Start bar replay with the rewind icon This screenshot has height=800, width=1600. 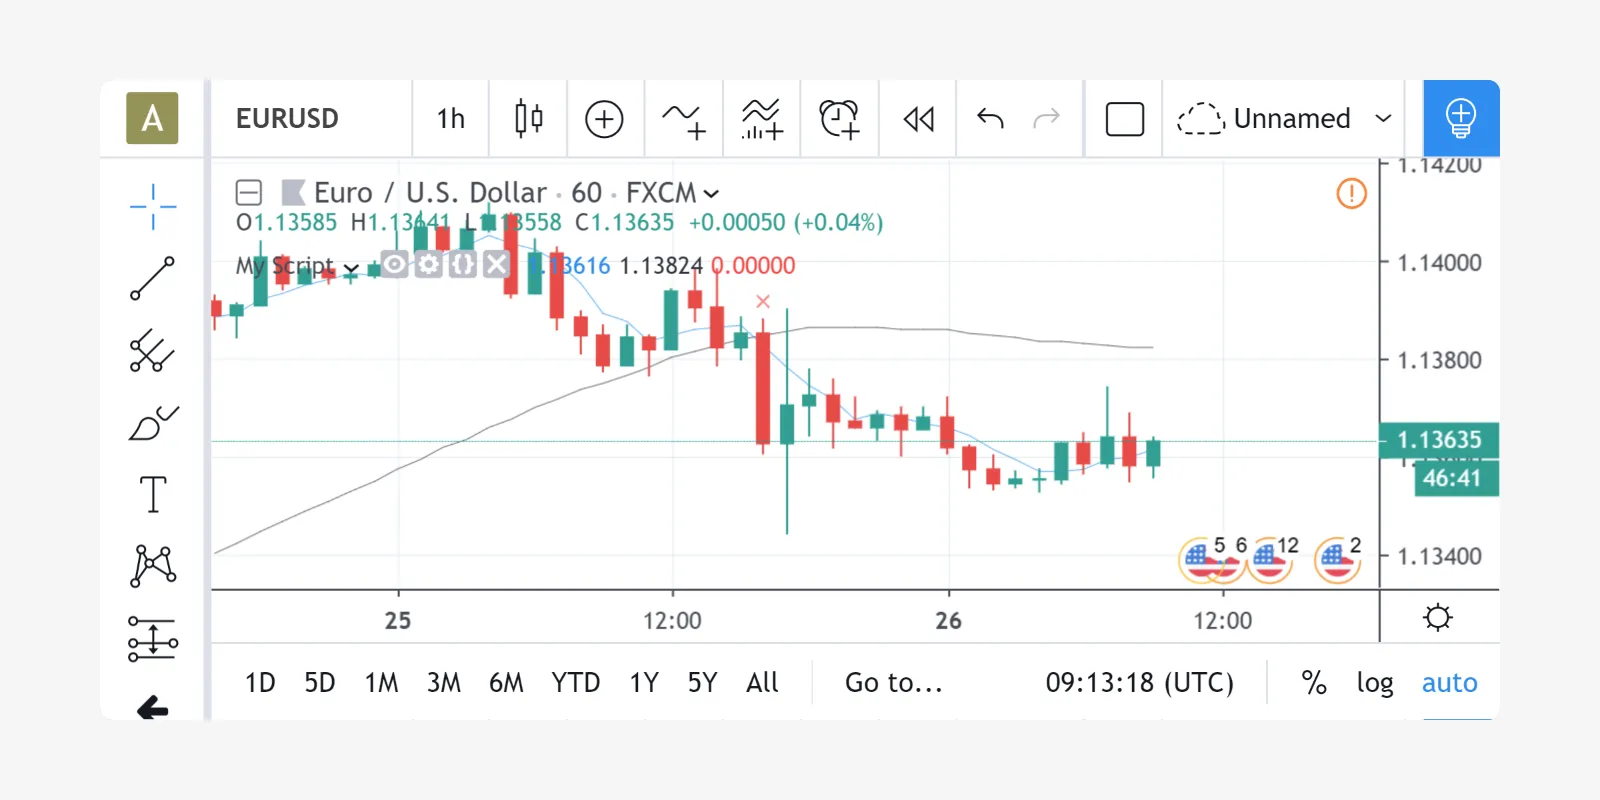point(918,118)
